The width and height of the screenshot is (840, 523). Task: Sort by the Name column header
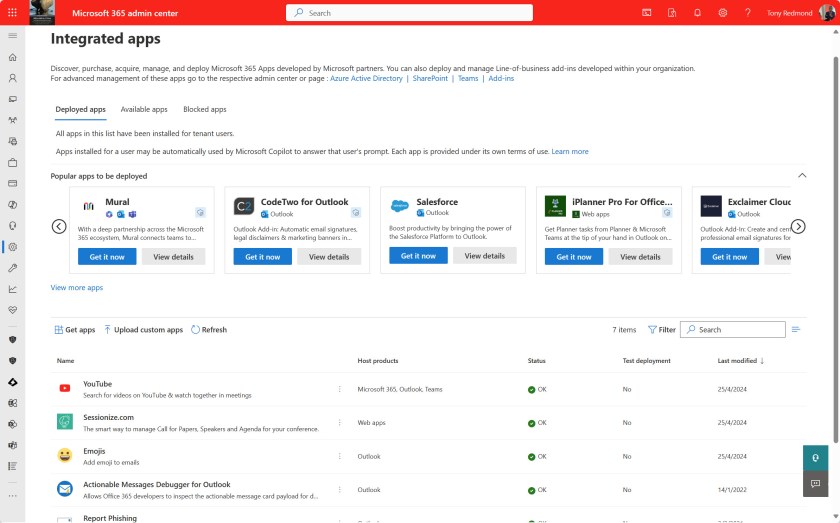coord(65,361)
